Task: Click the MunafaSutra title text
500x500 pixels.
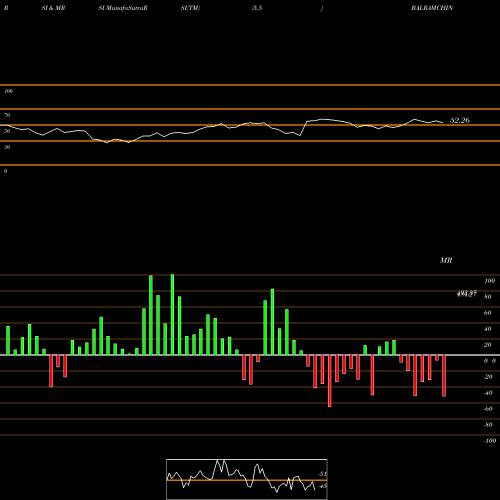Action: pos(126,8)
